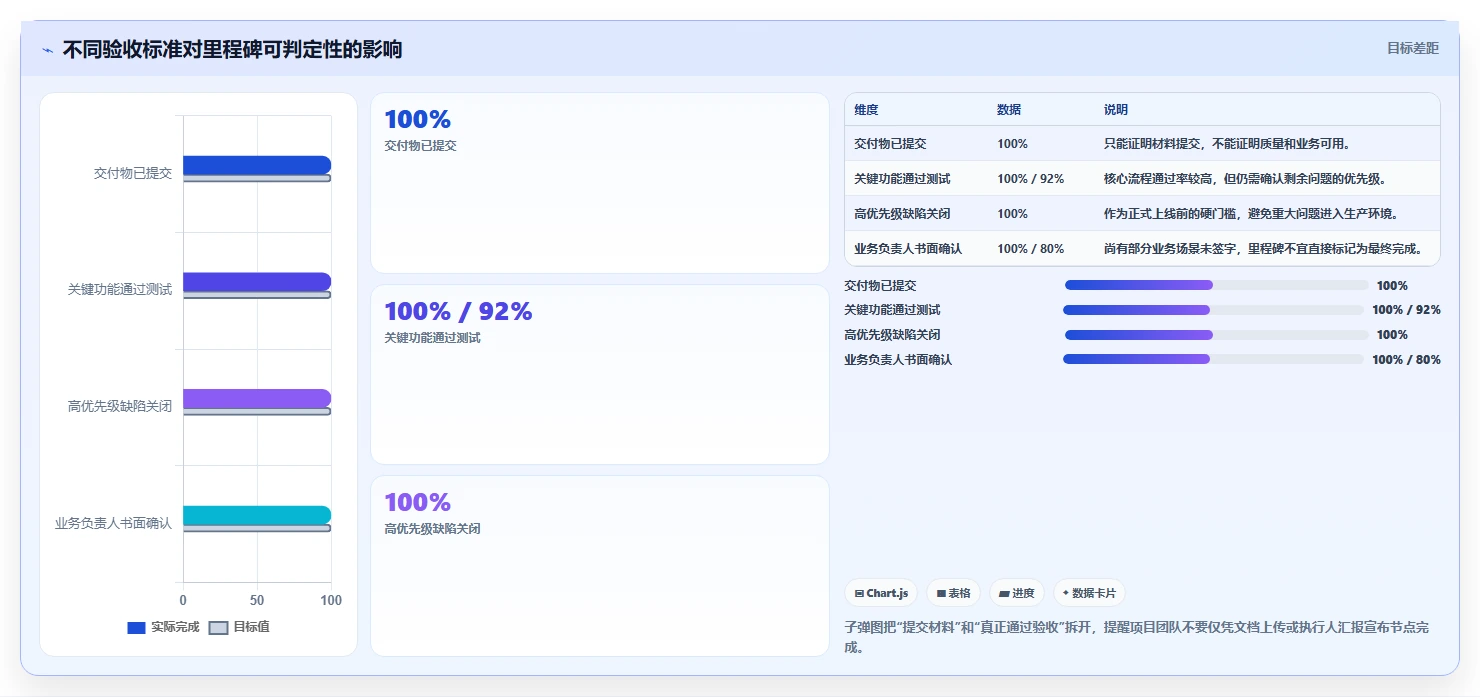Click the 目标差距 label in the header

[x=1412, y=48]
